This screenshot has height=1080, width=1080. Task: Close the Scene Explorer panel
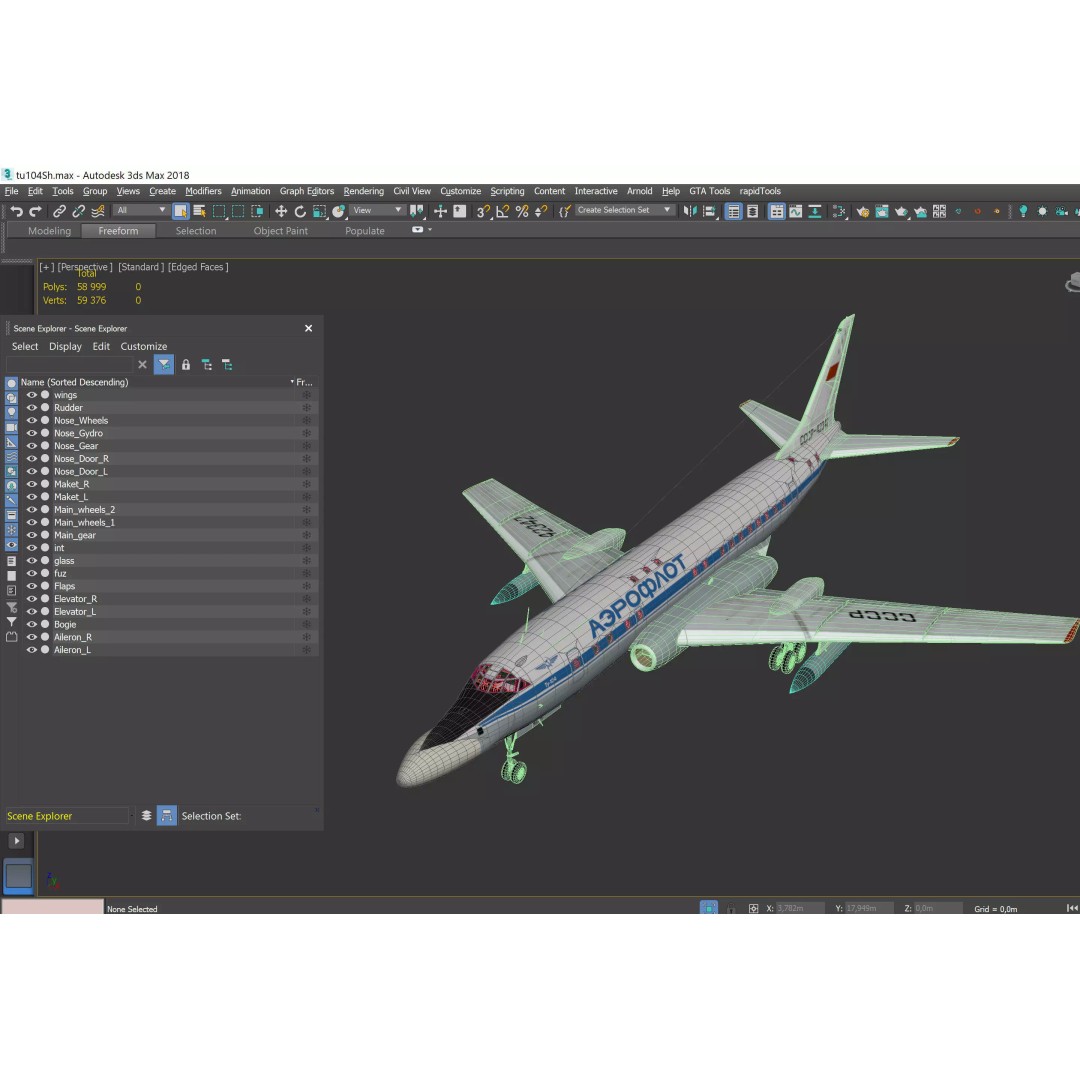(x=309, y=329)
